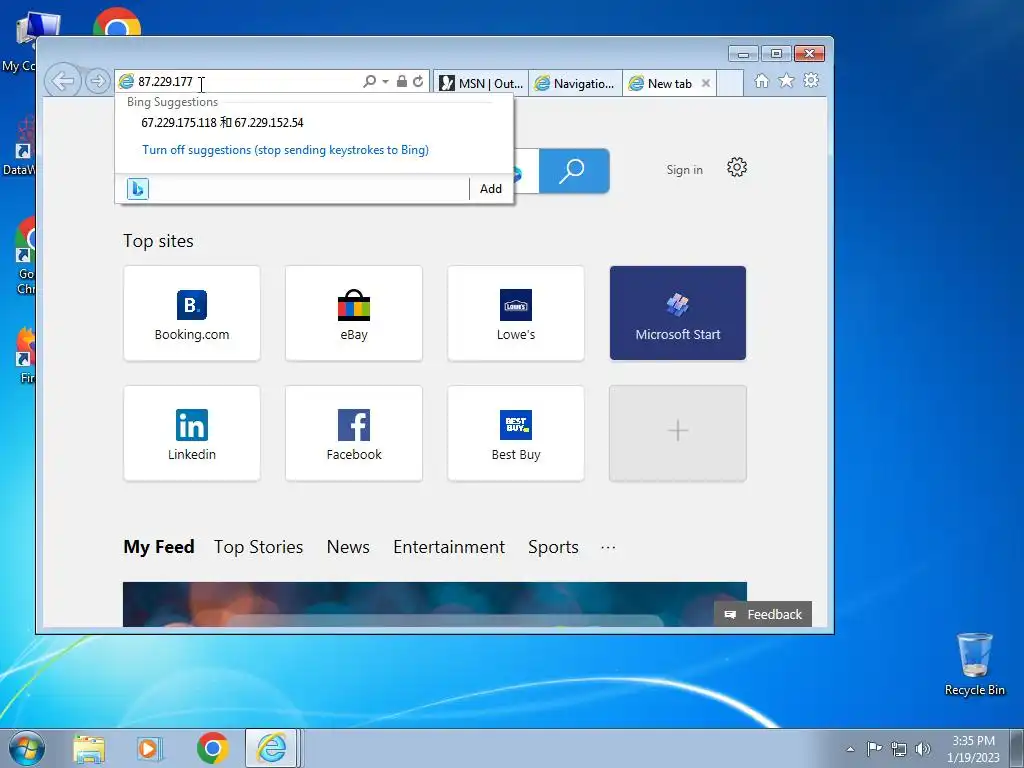Show hidden tray icons arrow
The height and width of the screenshot is (768, 1024).
(850, 749)
